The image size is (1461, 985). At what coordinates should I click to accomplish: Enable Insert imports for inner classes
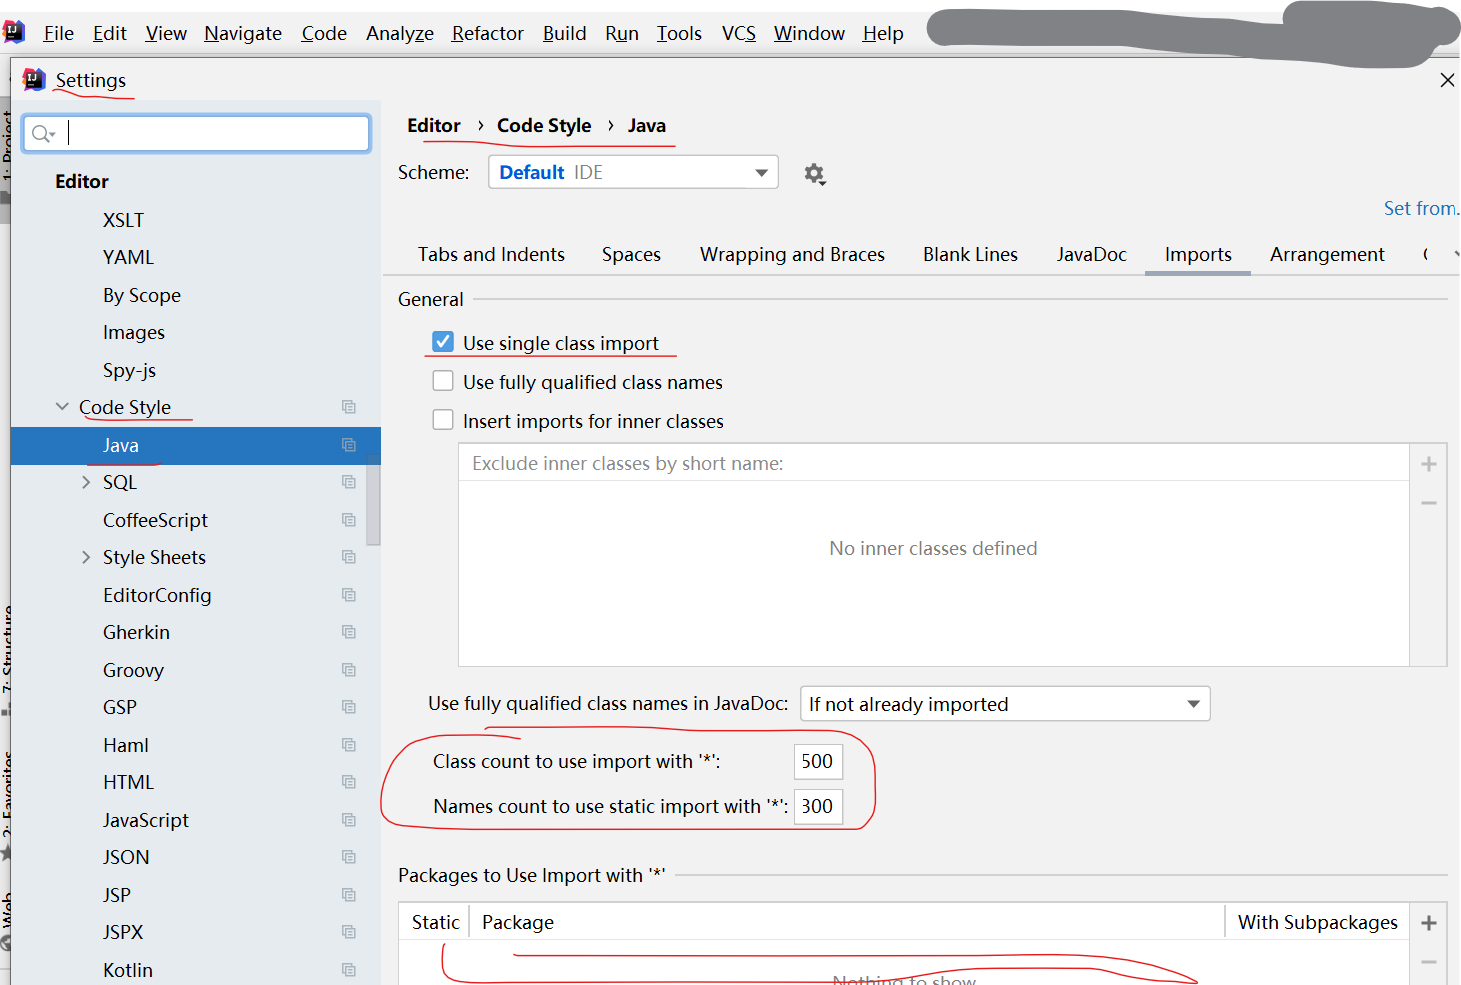click(x=443, y=420)
